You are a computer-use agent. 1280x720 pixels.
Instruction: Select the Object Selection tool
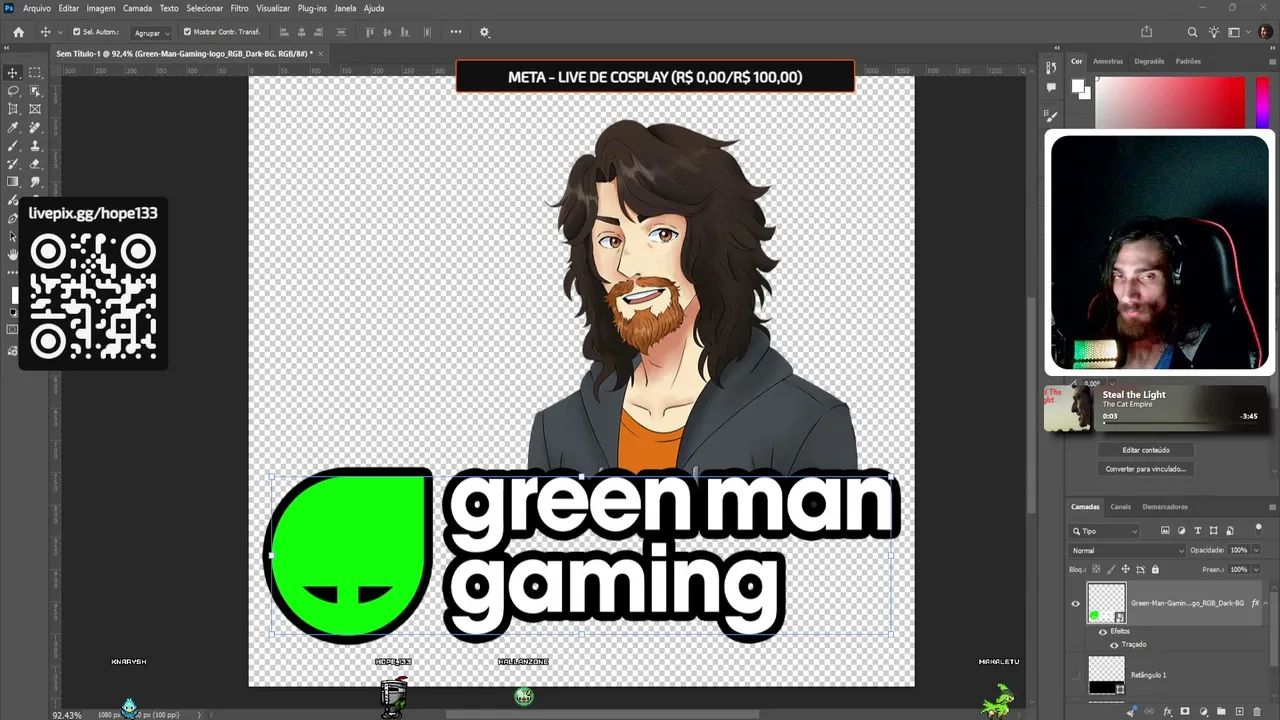[35, 91]
